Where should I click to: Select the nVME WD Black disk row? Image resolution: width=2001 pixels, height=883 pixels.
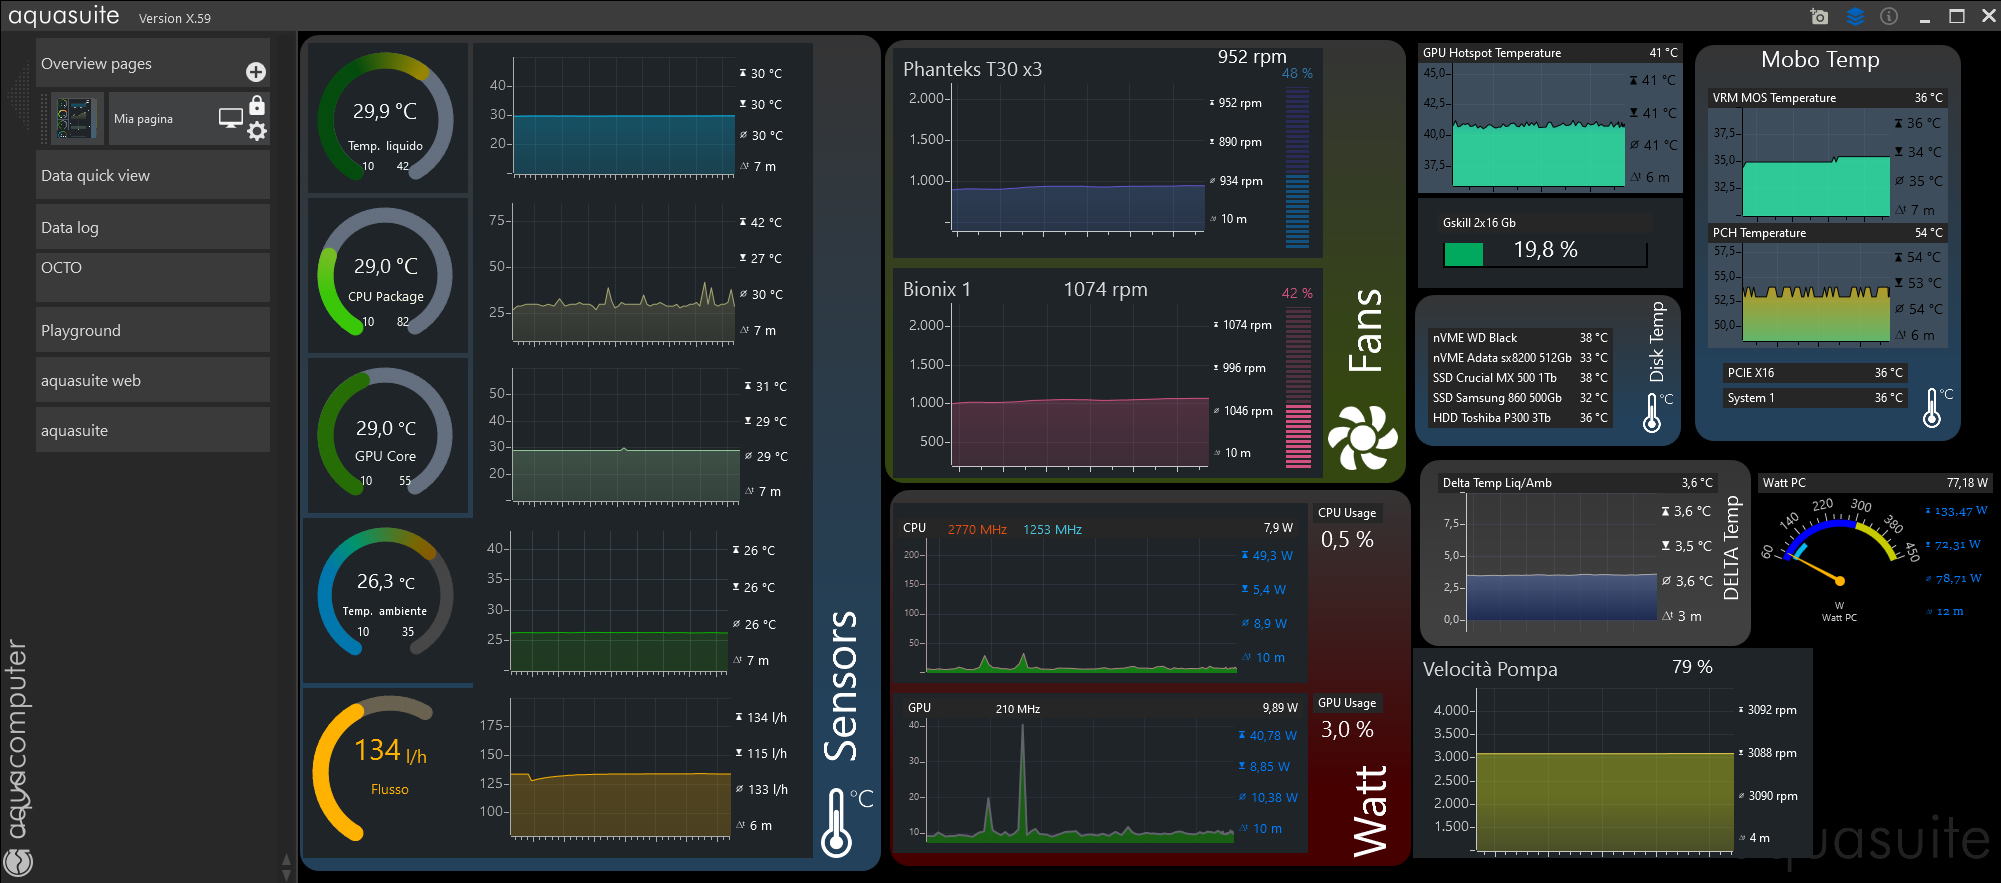[1520, 338]
